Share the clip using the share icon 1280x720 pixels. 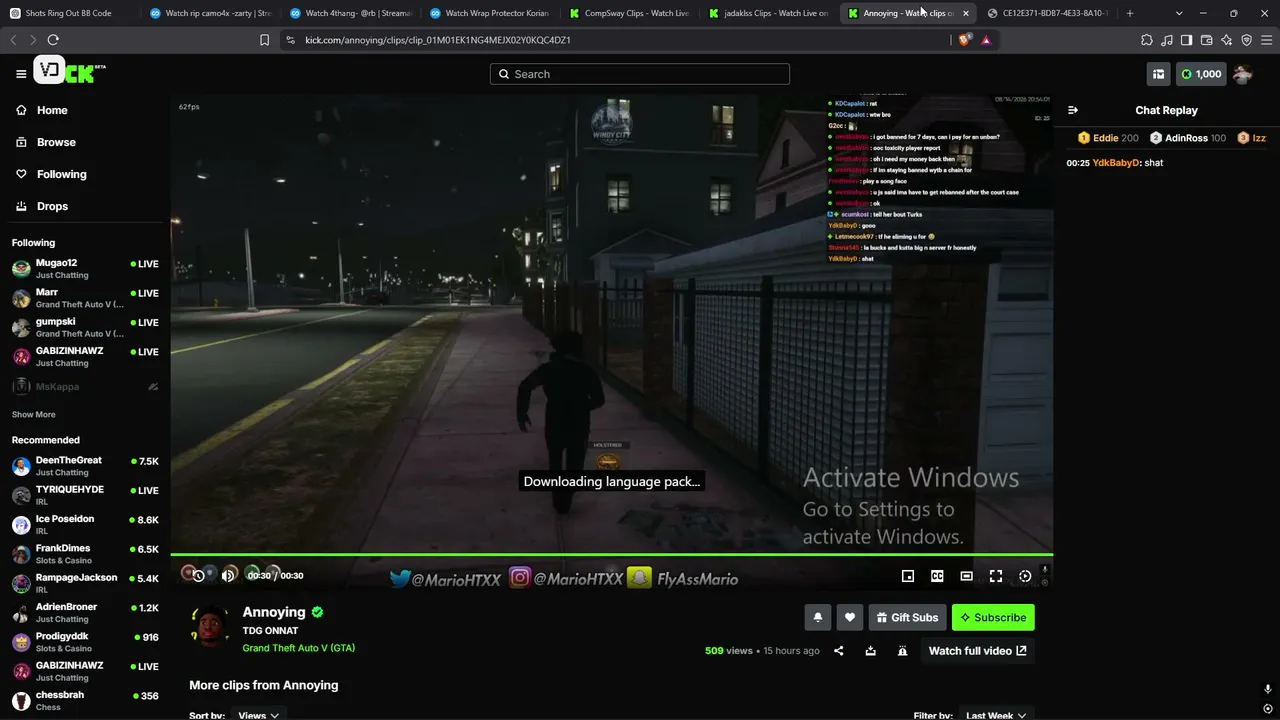[x=839, y=651]
